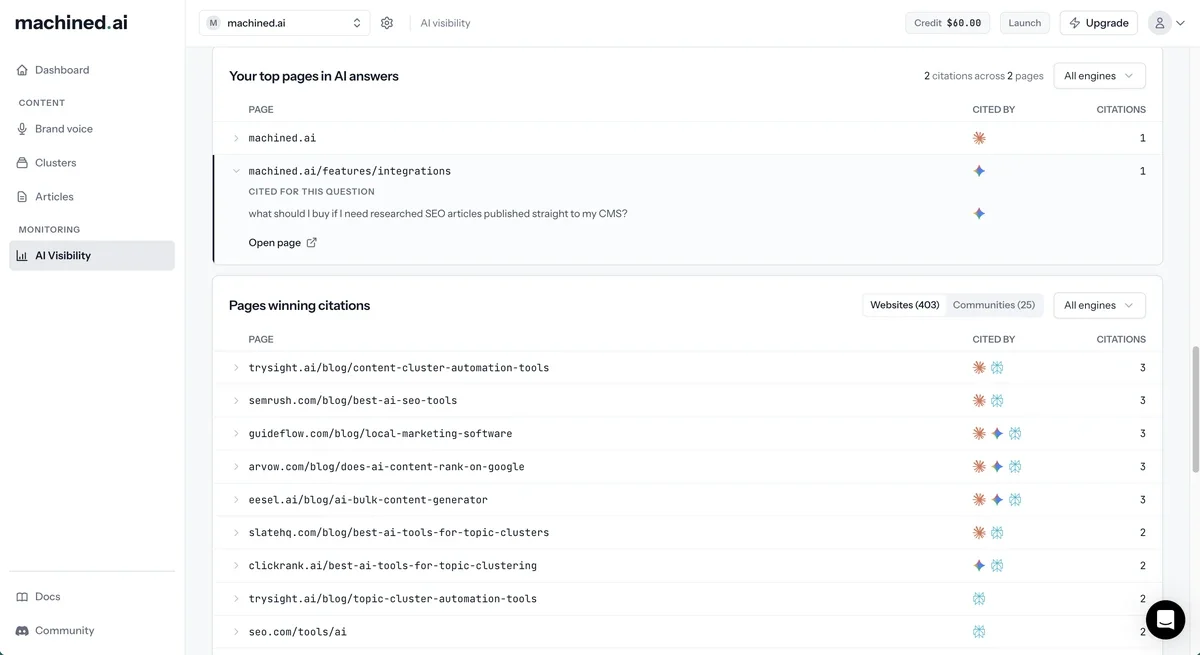Click the external link icon after Open page

point(311,242)
